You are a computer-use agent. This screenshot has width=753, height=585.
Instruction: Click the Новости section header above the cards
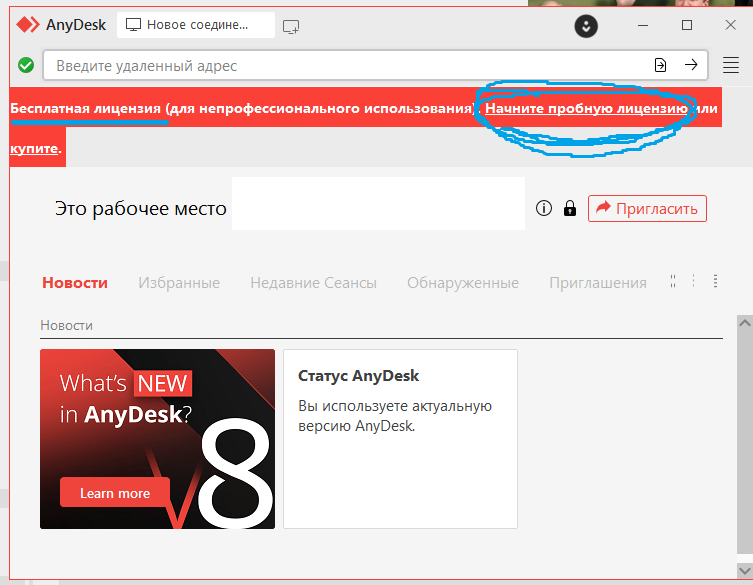(x=66, y=326)
